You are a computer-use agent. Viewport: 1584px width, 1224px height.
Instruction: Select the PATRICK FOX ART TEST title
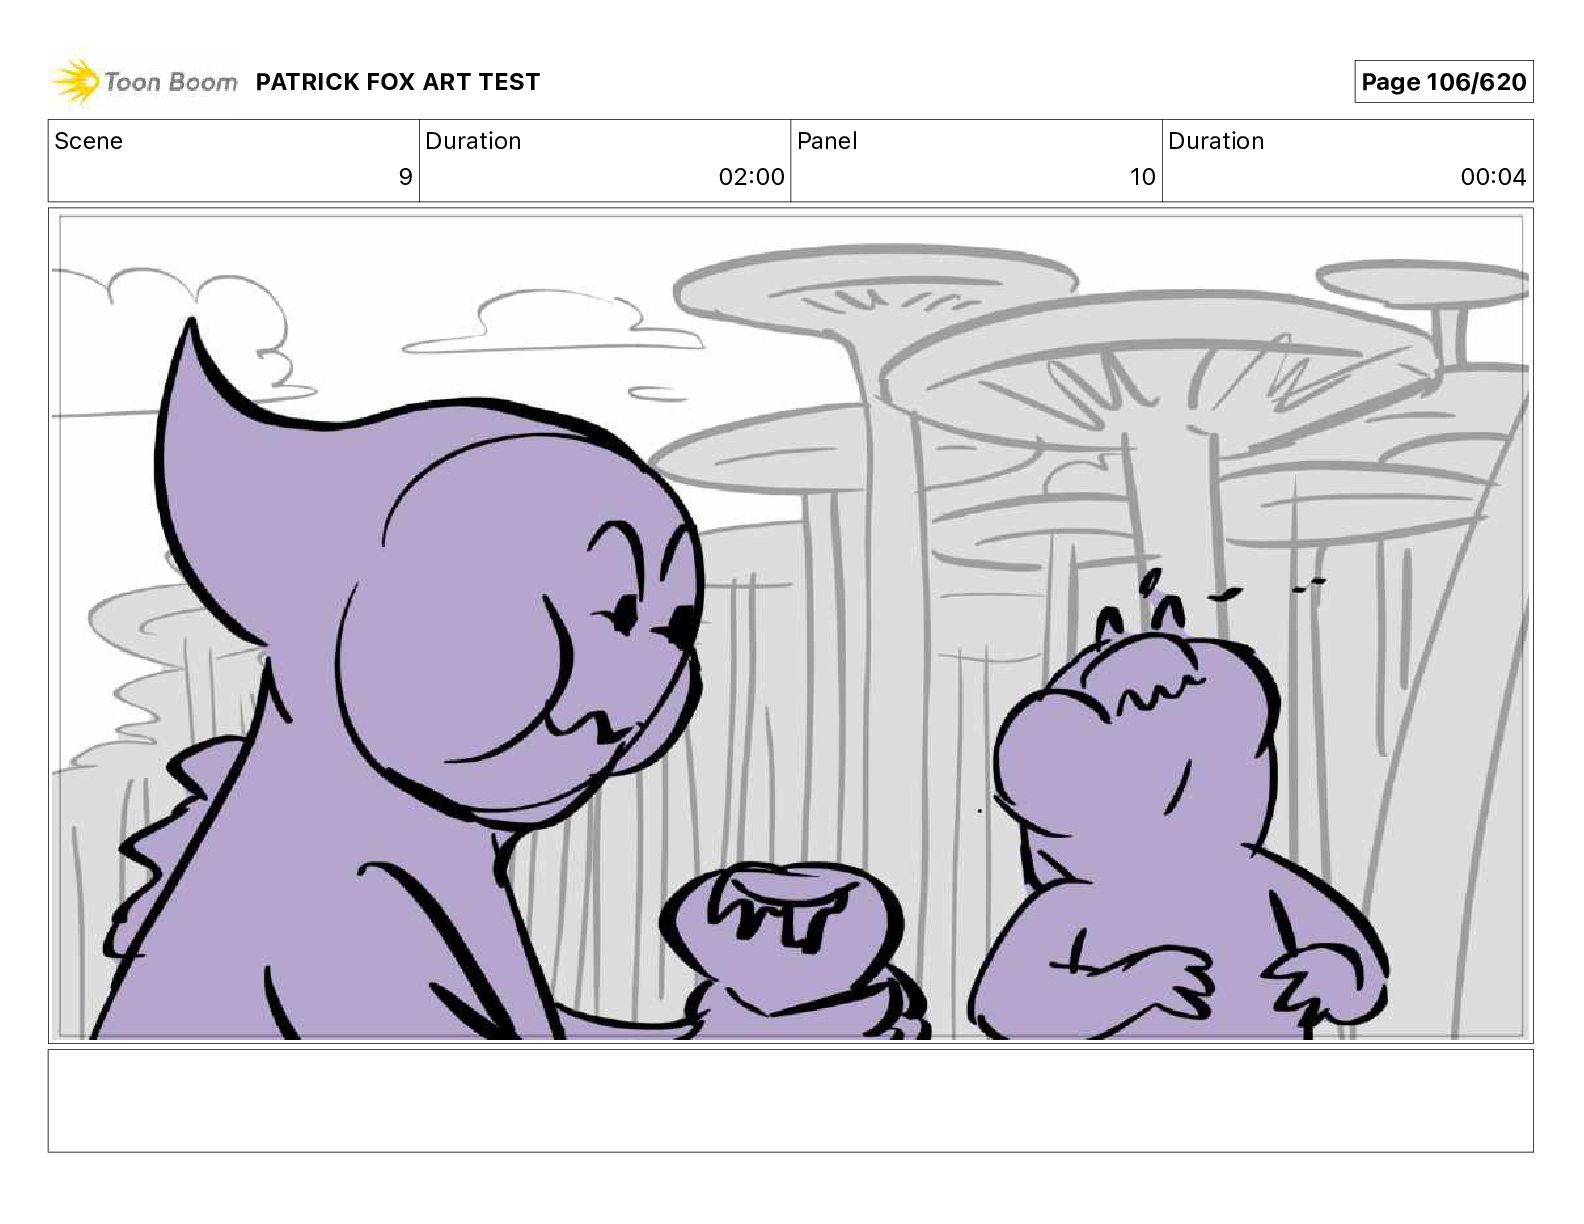click(397, 82)
